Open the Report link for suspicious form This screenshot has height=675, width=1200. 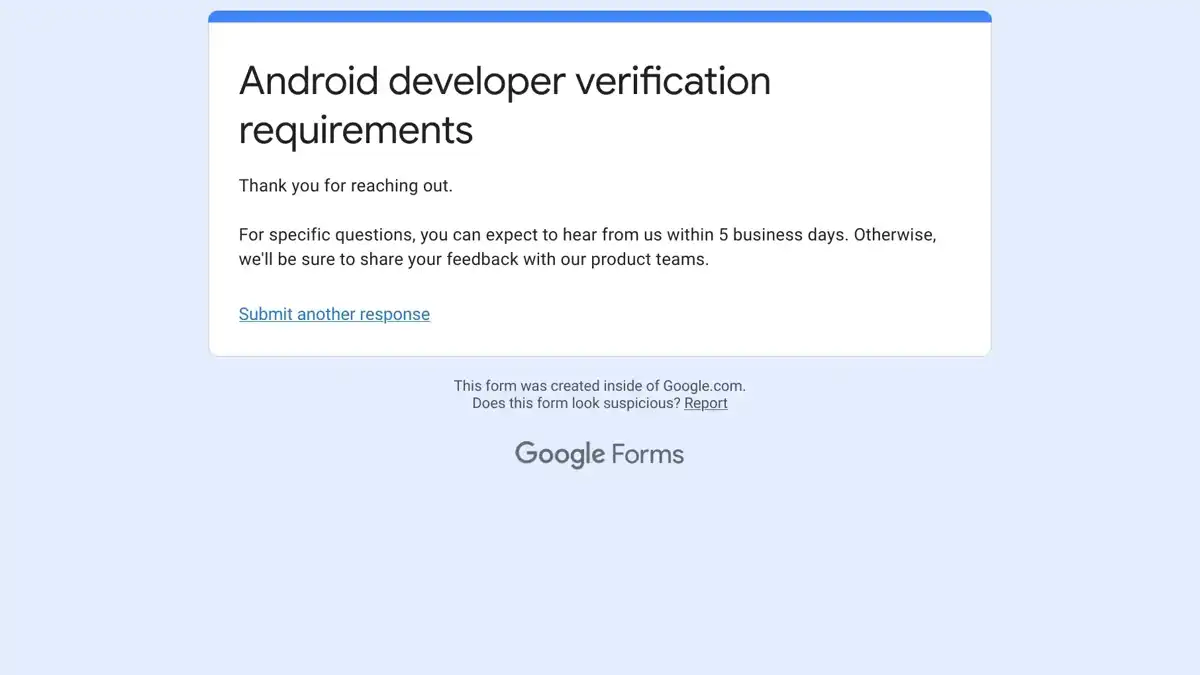tap(706, 404)
